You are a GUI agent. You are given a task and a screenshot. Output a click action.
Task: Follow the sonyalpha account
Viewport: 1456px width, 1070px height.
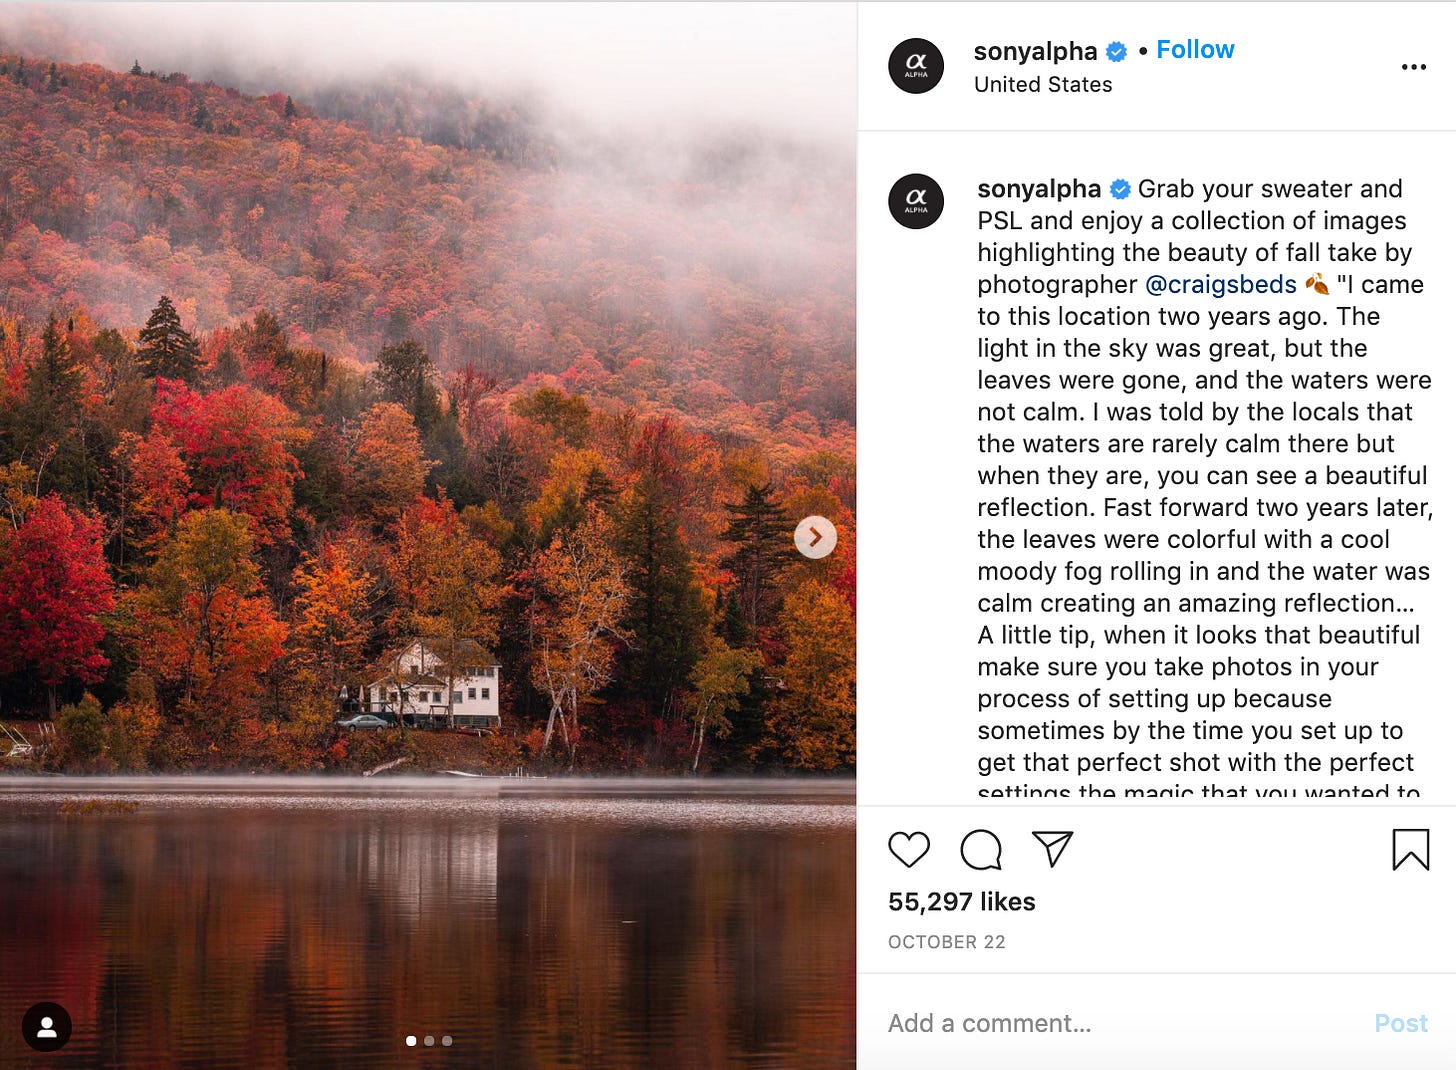click(x=1196, y=49)
